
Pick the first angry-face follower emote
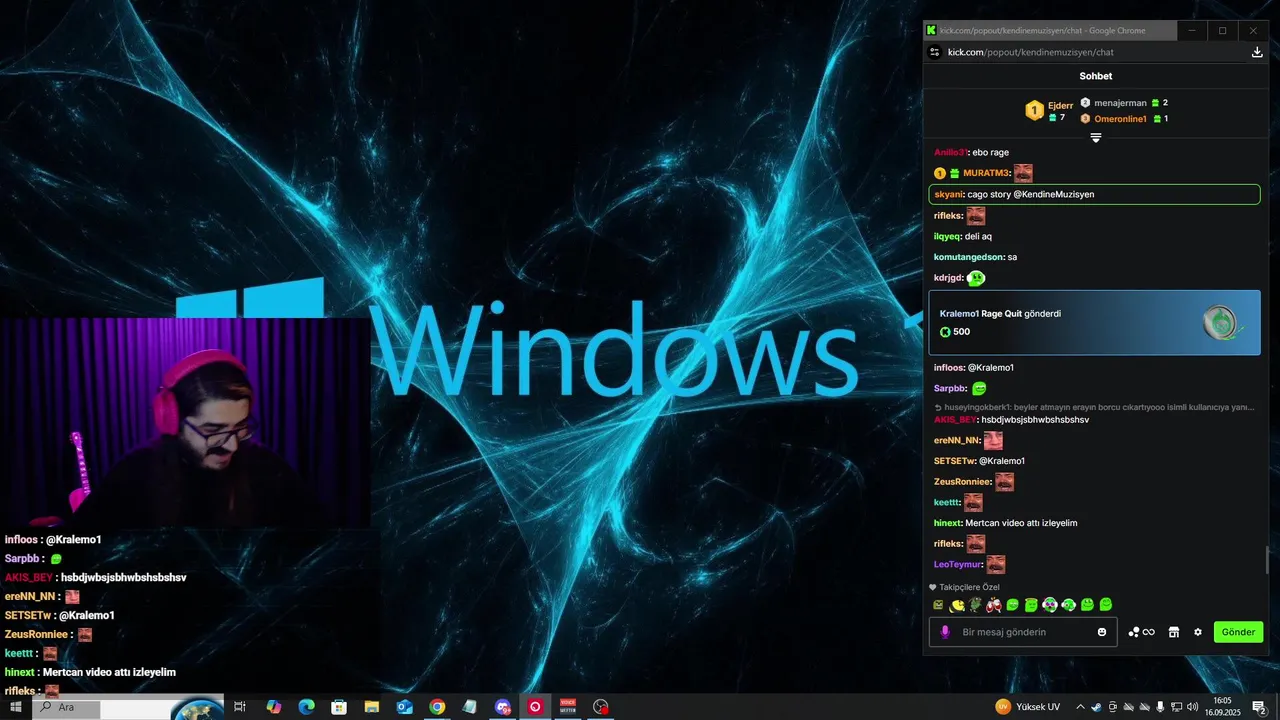[x=938, y=605]
